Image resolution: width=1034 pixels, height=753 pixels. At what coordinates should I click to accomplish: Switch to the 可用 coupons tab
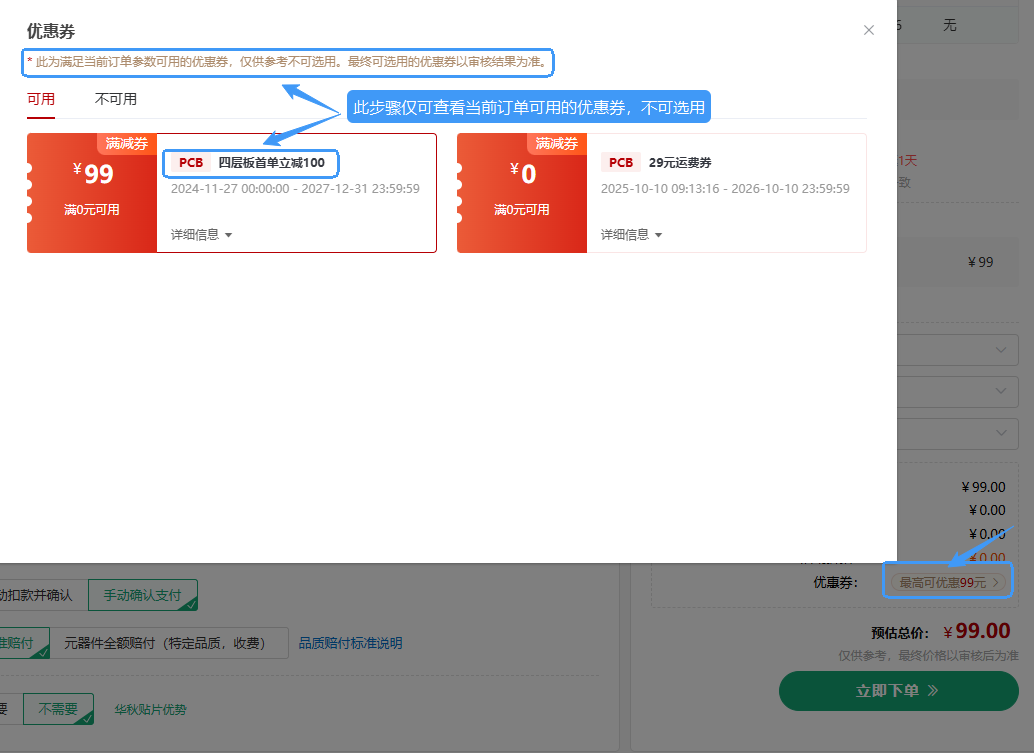[x=41, y=99]
